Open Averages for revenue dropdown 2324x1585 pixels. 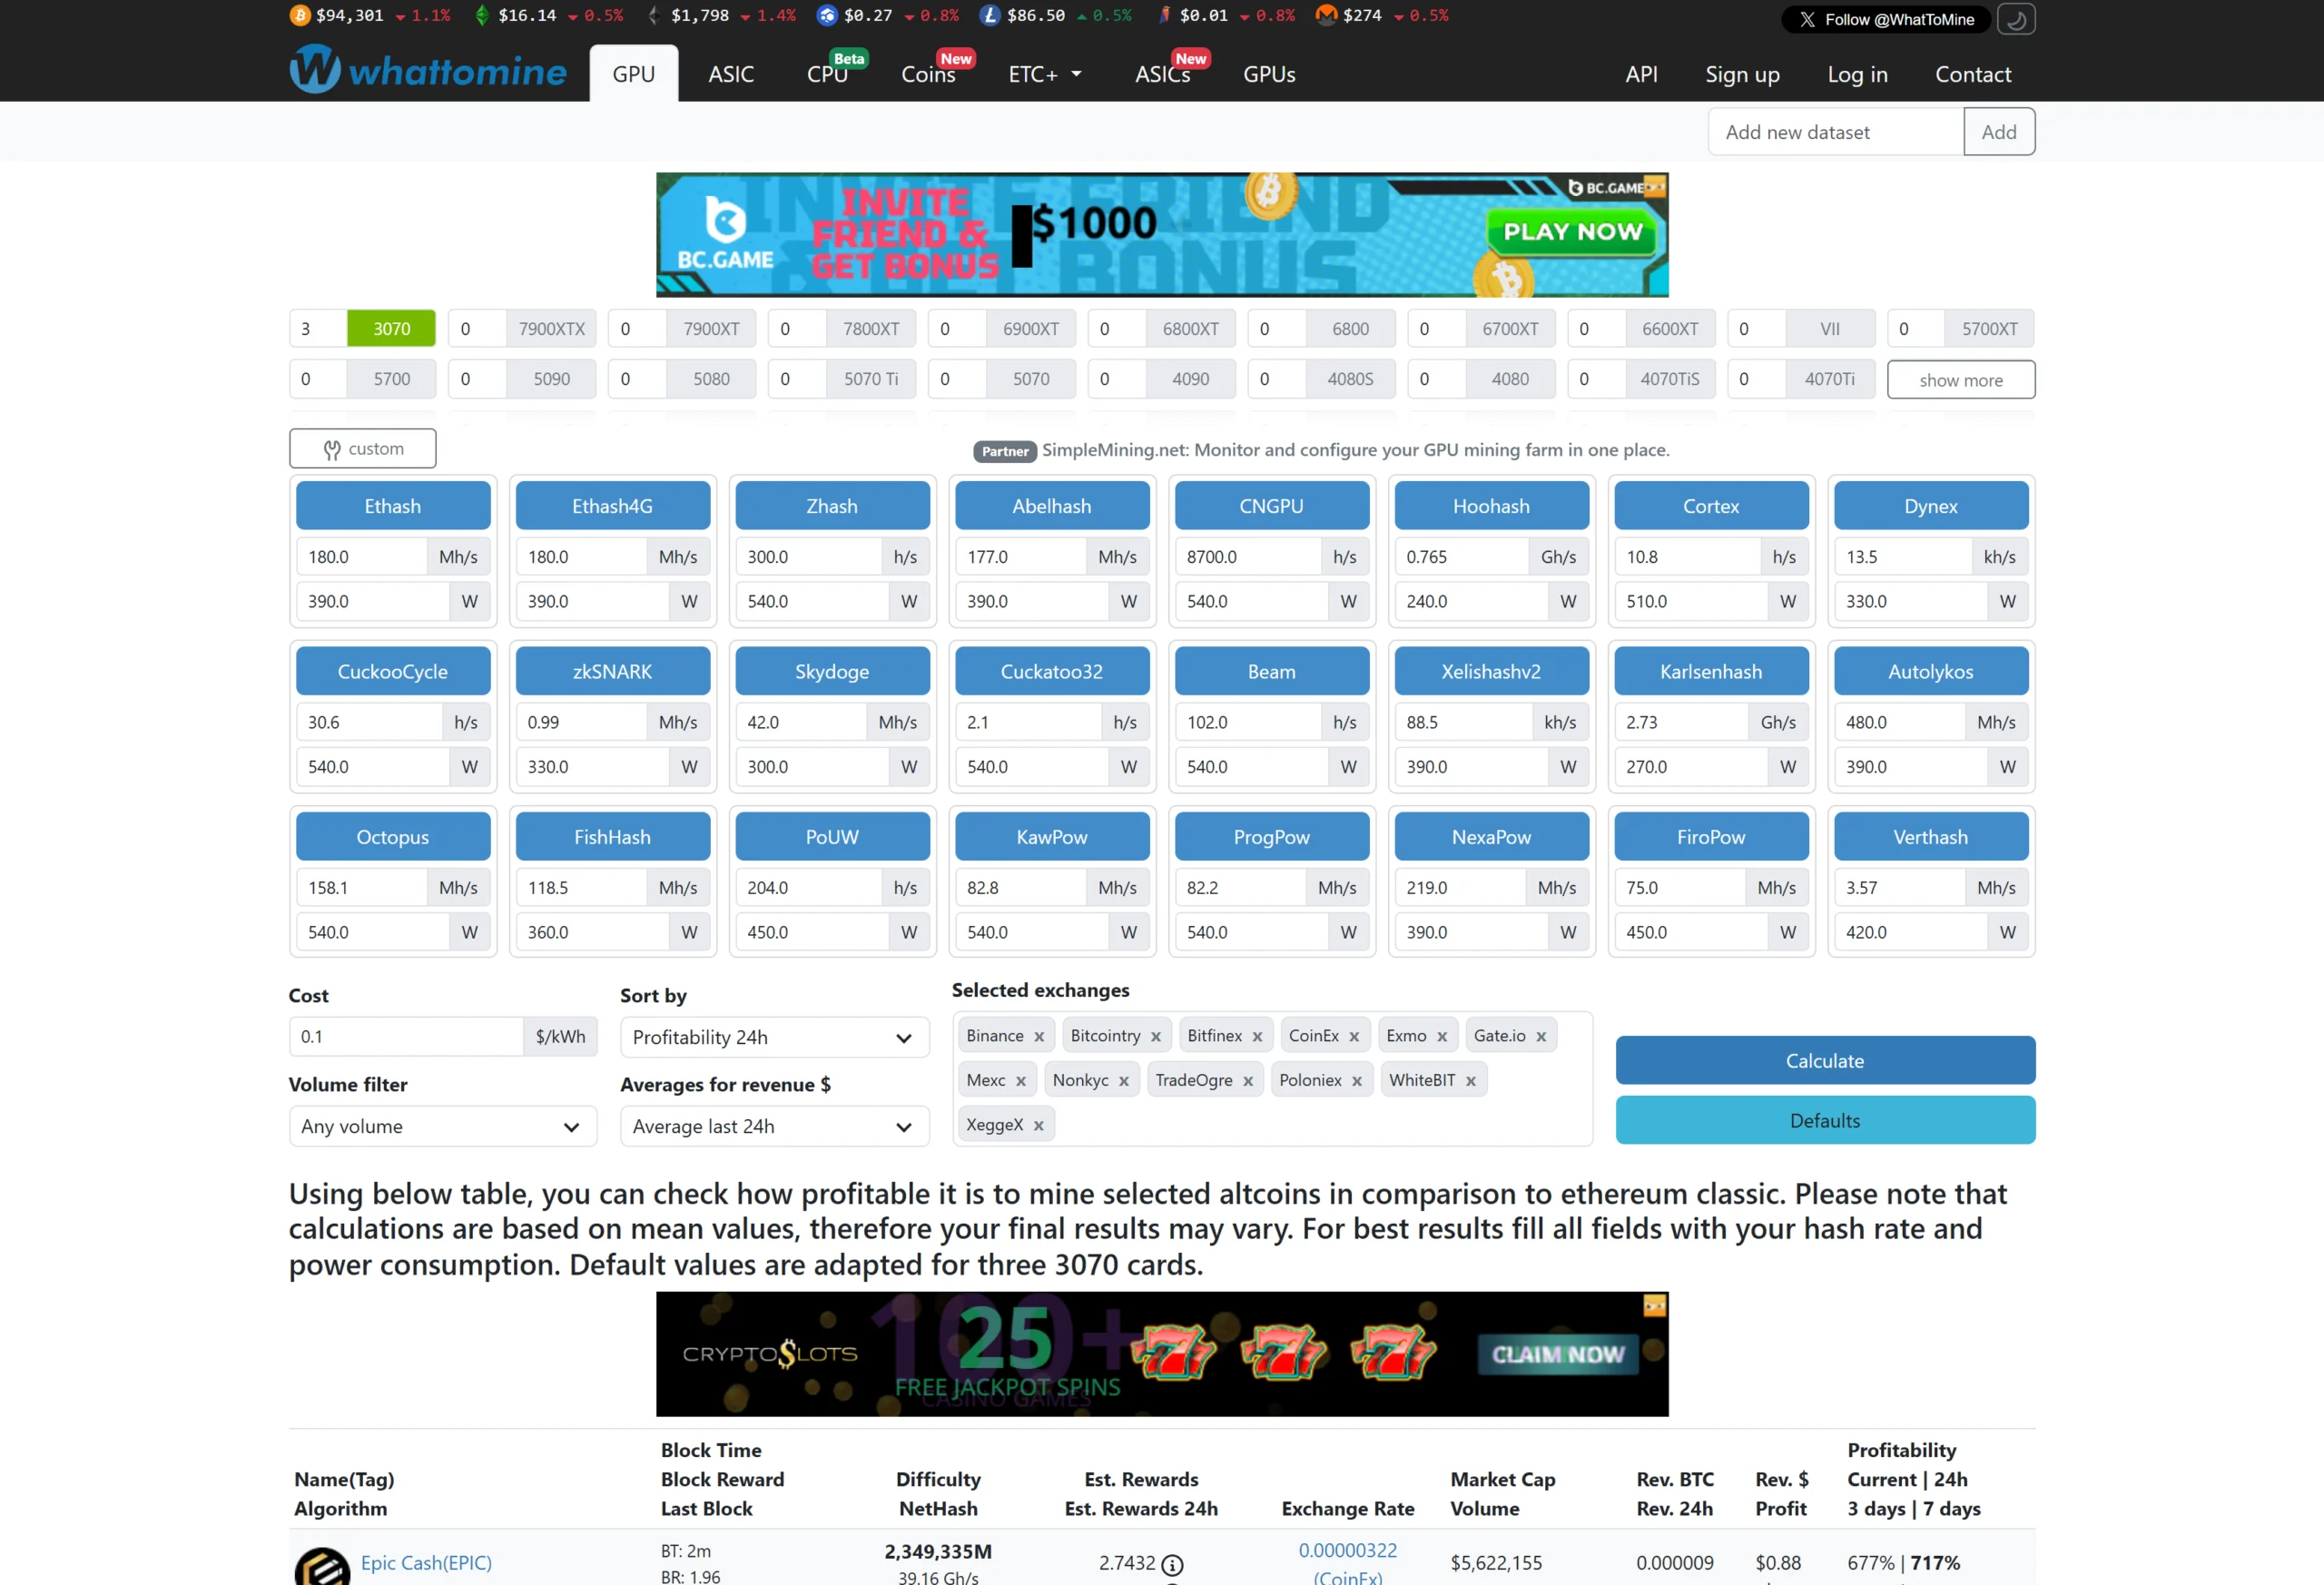774,1126
